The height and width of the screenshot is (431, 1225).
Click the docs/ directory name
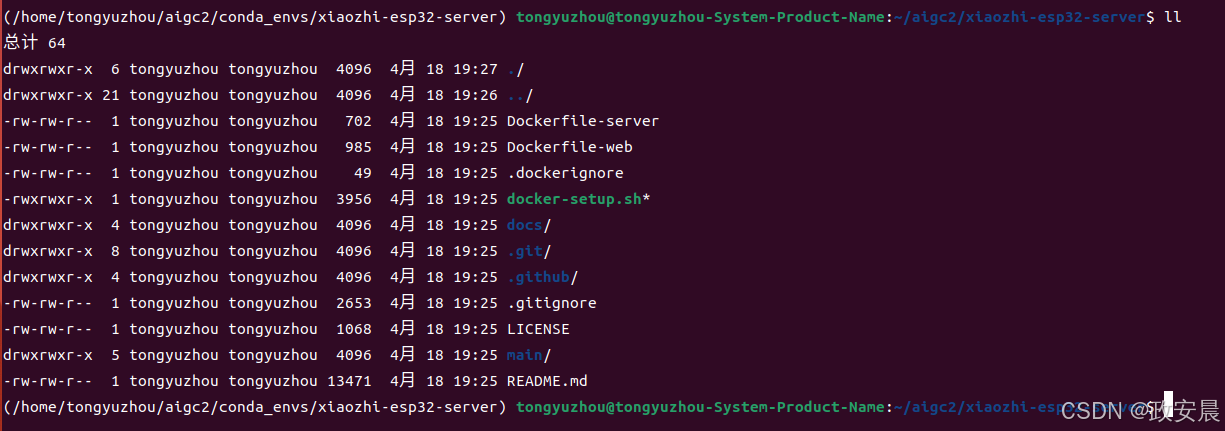click(x=529, y=225)
